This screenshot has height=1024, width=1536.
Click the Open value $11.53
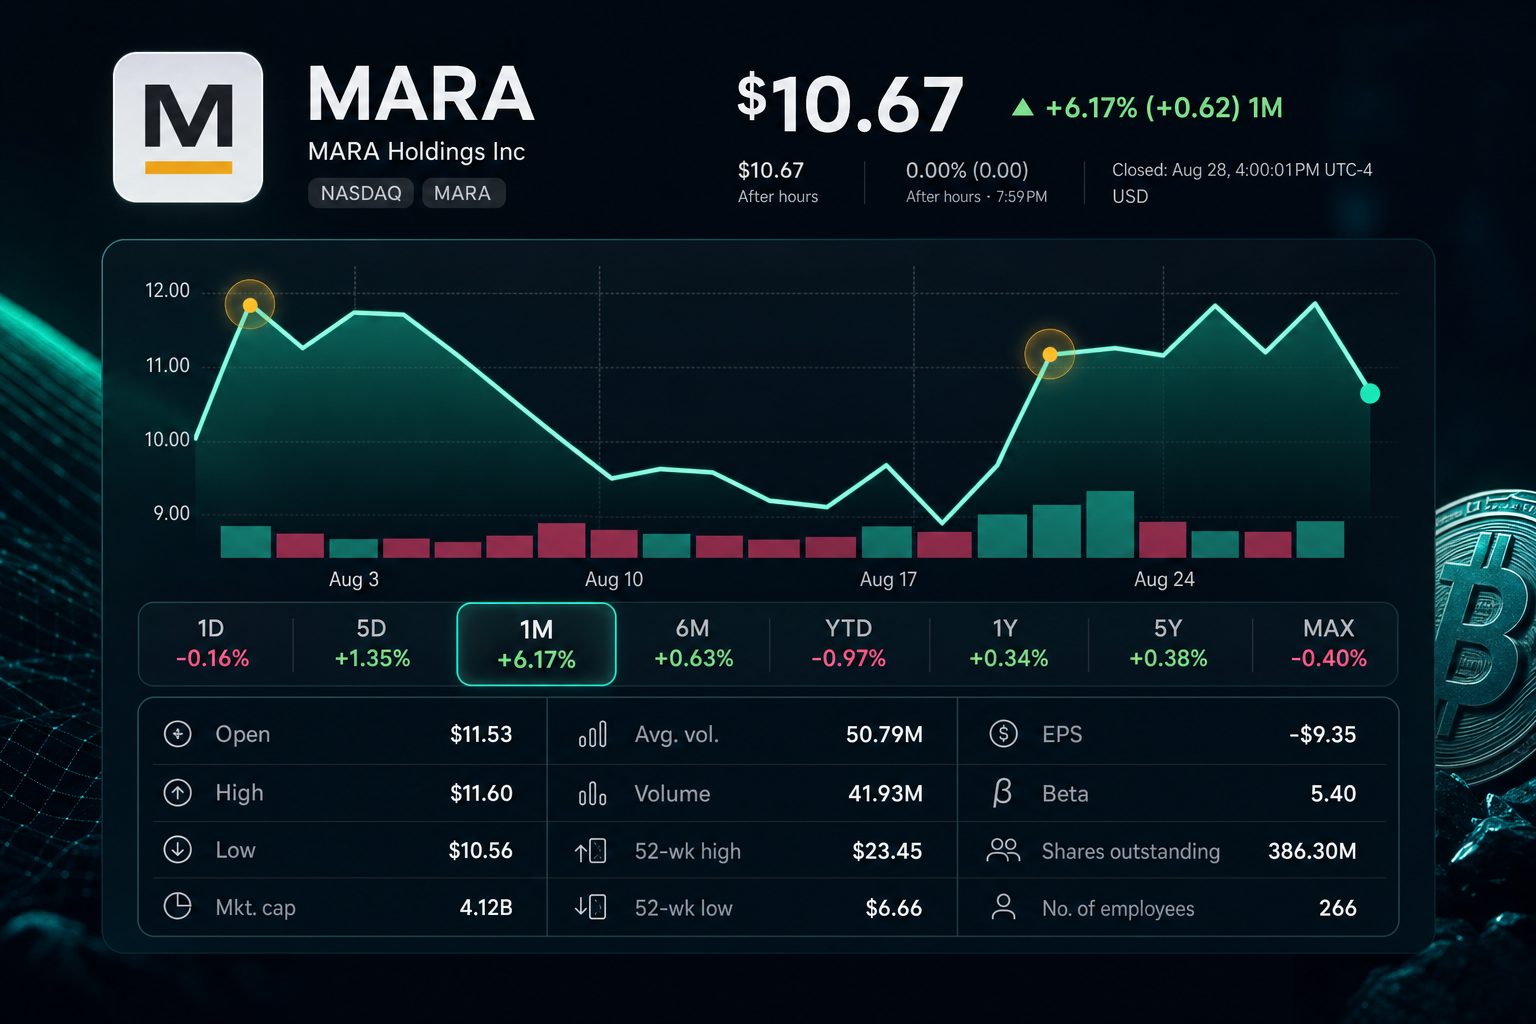pos(481,734)
